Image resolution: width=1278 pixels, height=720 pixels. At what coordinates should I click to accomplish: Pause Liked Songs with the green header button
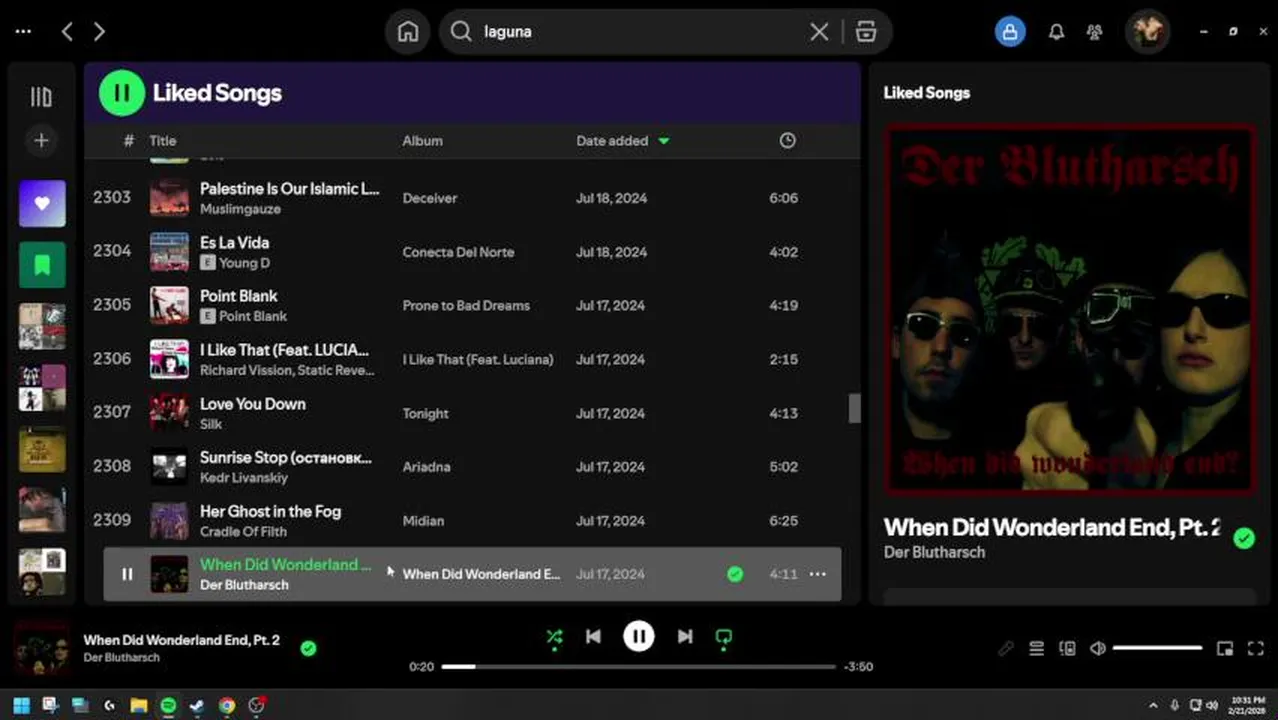tap(122, 93)
